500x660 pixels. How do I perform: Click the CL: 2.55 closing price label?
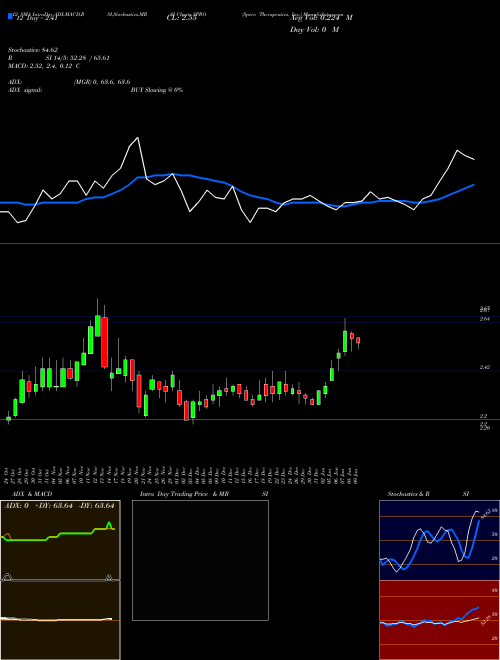[181, 18]
